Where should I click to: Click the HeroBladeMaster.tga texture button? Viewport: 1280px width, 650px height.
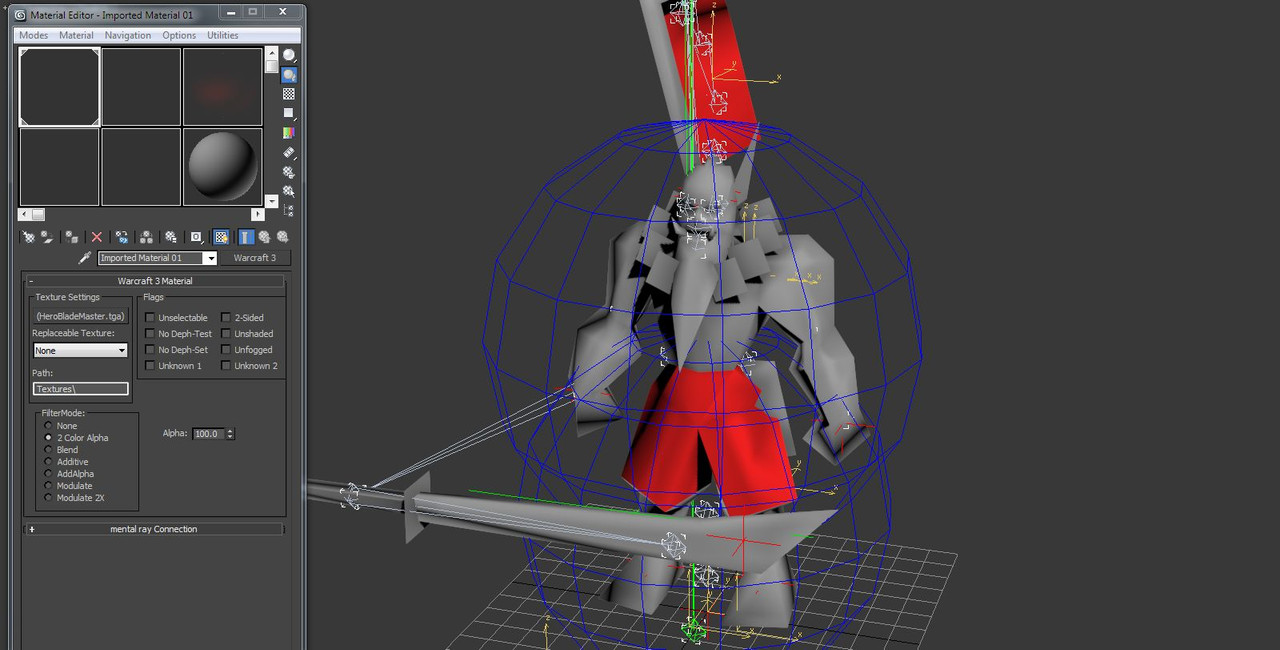click(x=81, y=316)
